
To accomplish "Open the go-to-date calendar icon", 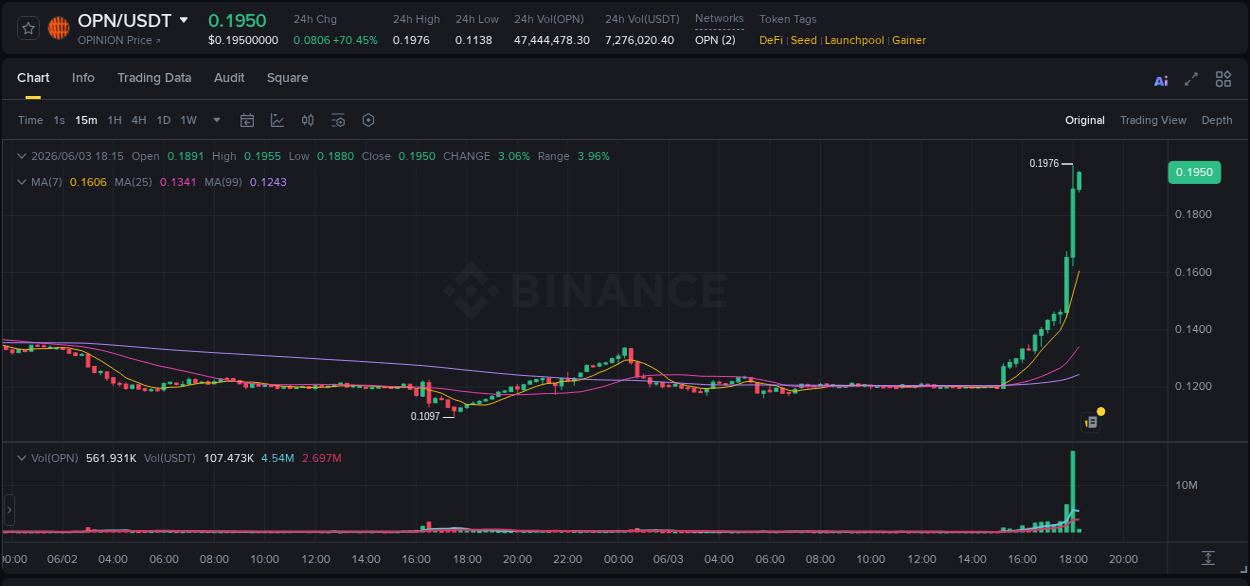I will coord(247,120).
